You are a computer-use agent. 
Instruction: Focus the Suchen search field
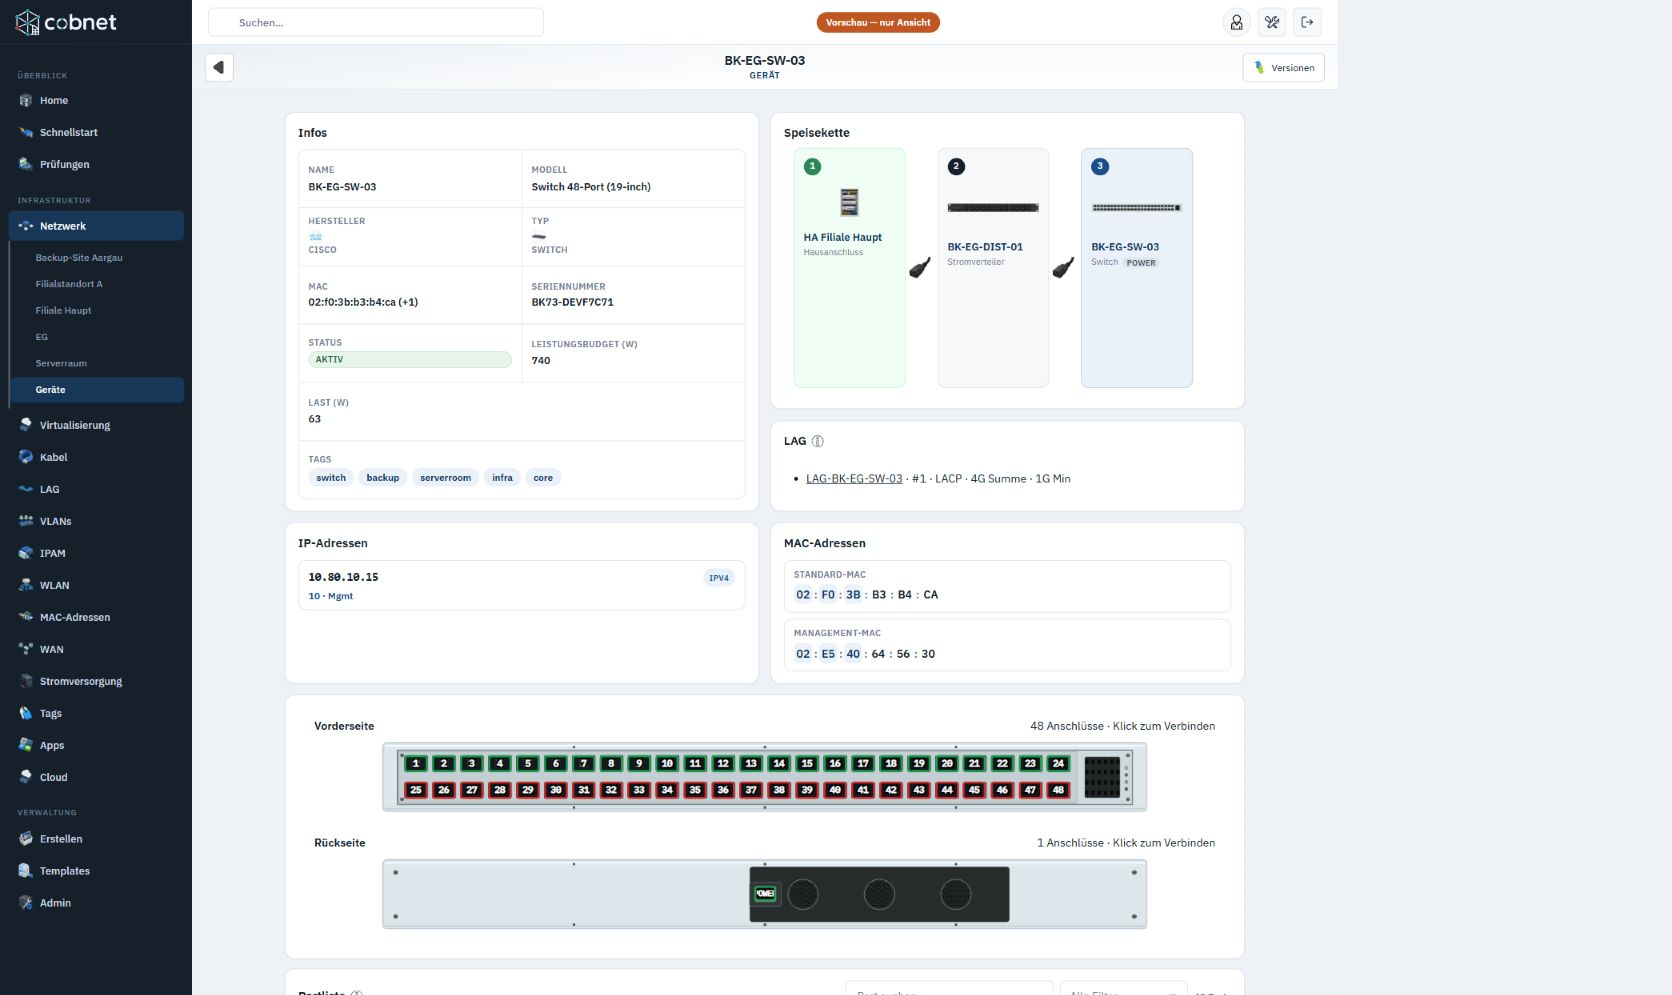coord(376,22)
